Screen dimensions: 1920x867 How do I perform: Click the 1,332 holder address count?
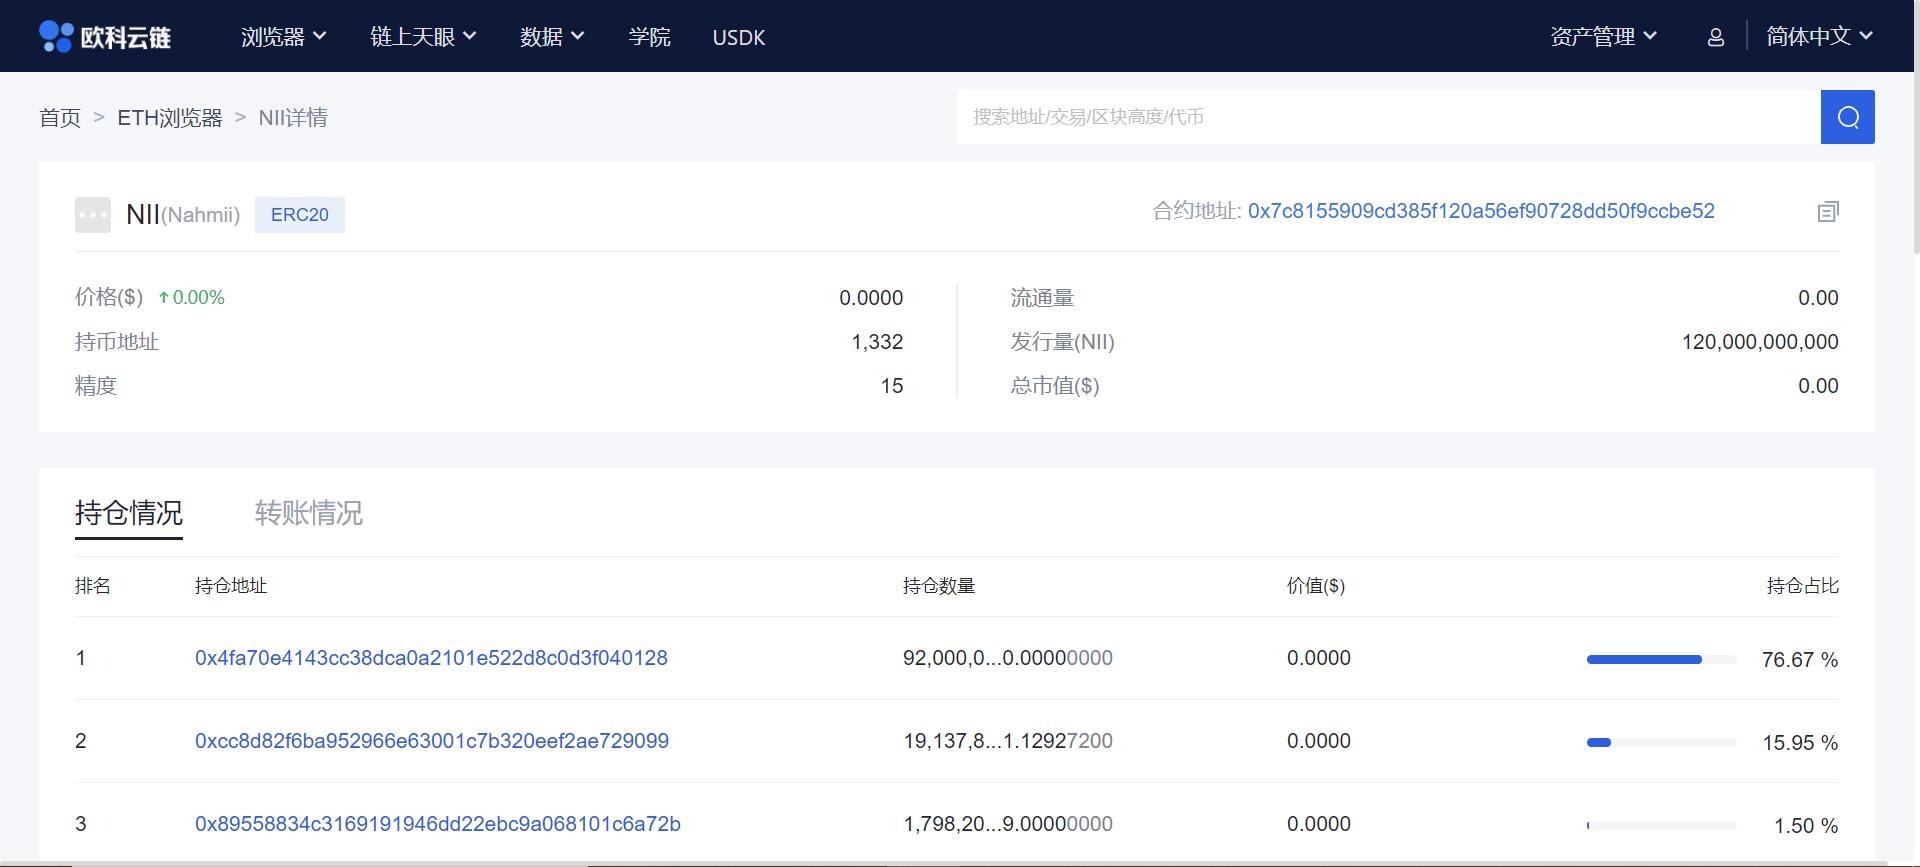coord(877,342)
